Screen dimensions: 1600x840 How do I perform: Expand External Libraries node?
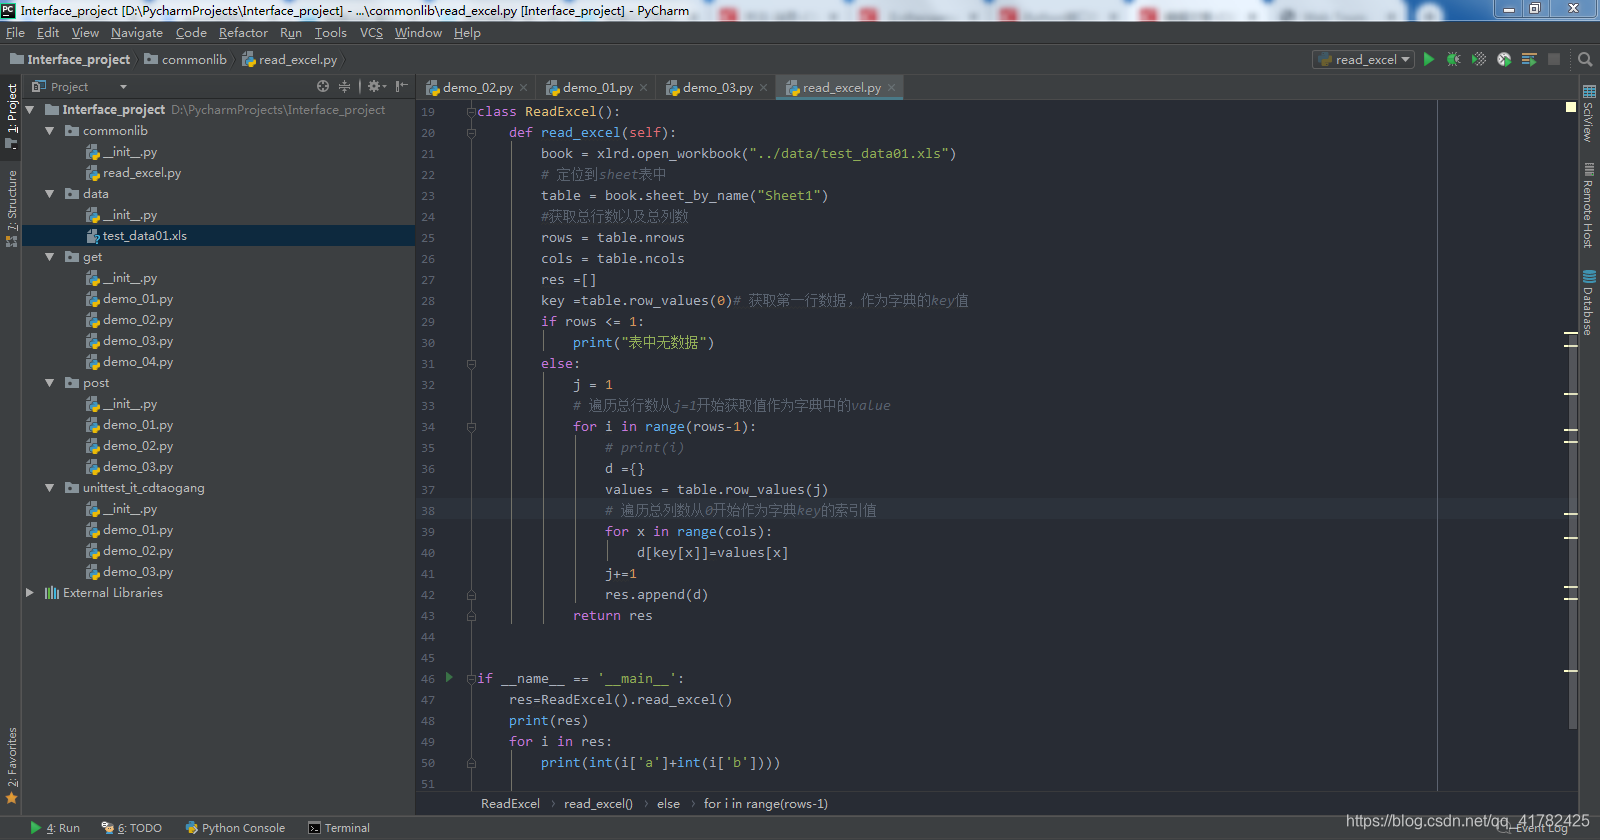[30, 593]
